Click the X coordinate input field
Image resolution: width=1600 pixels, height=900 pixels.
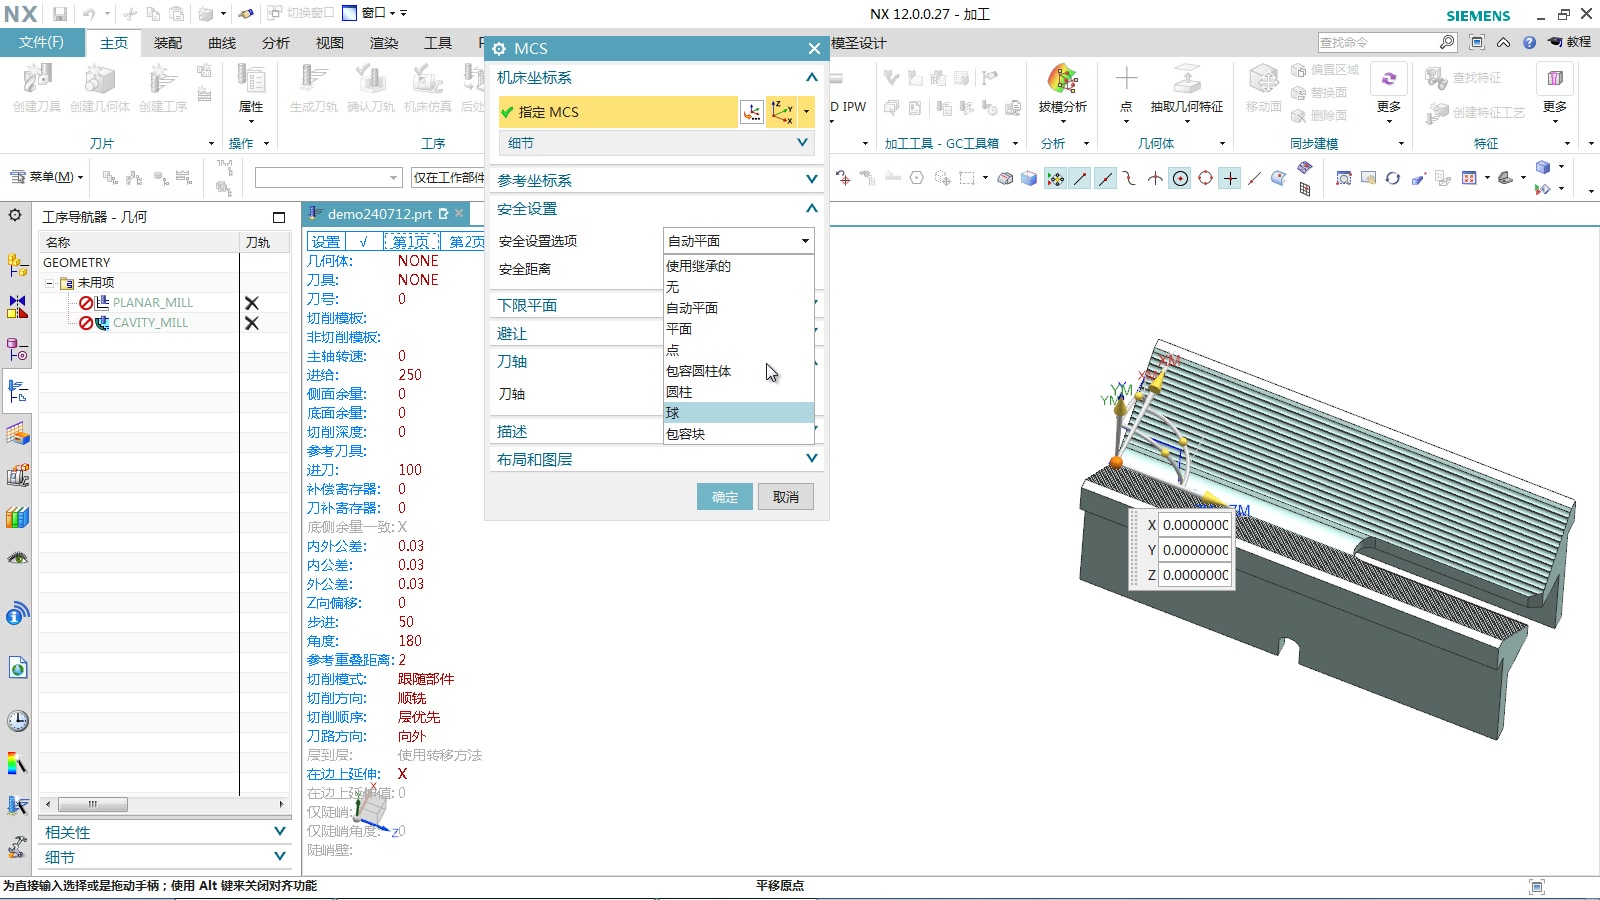[1195, 525]
